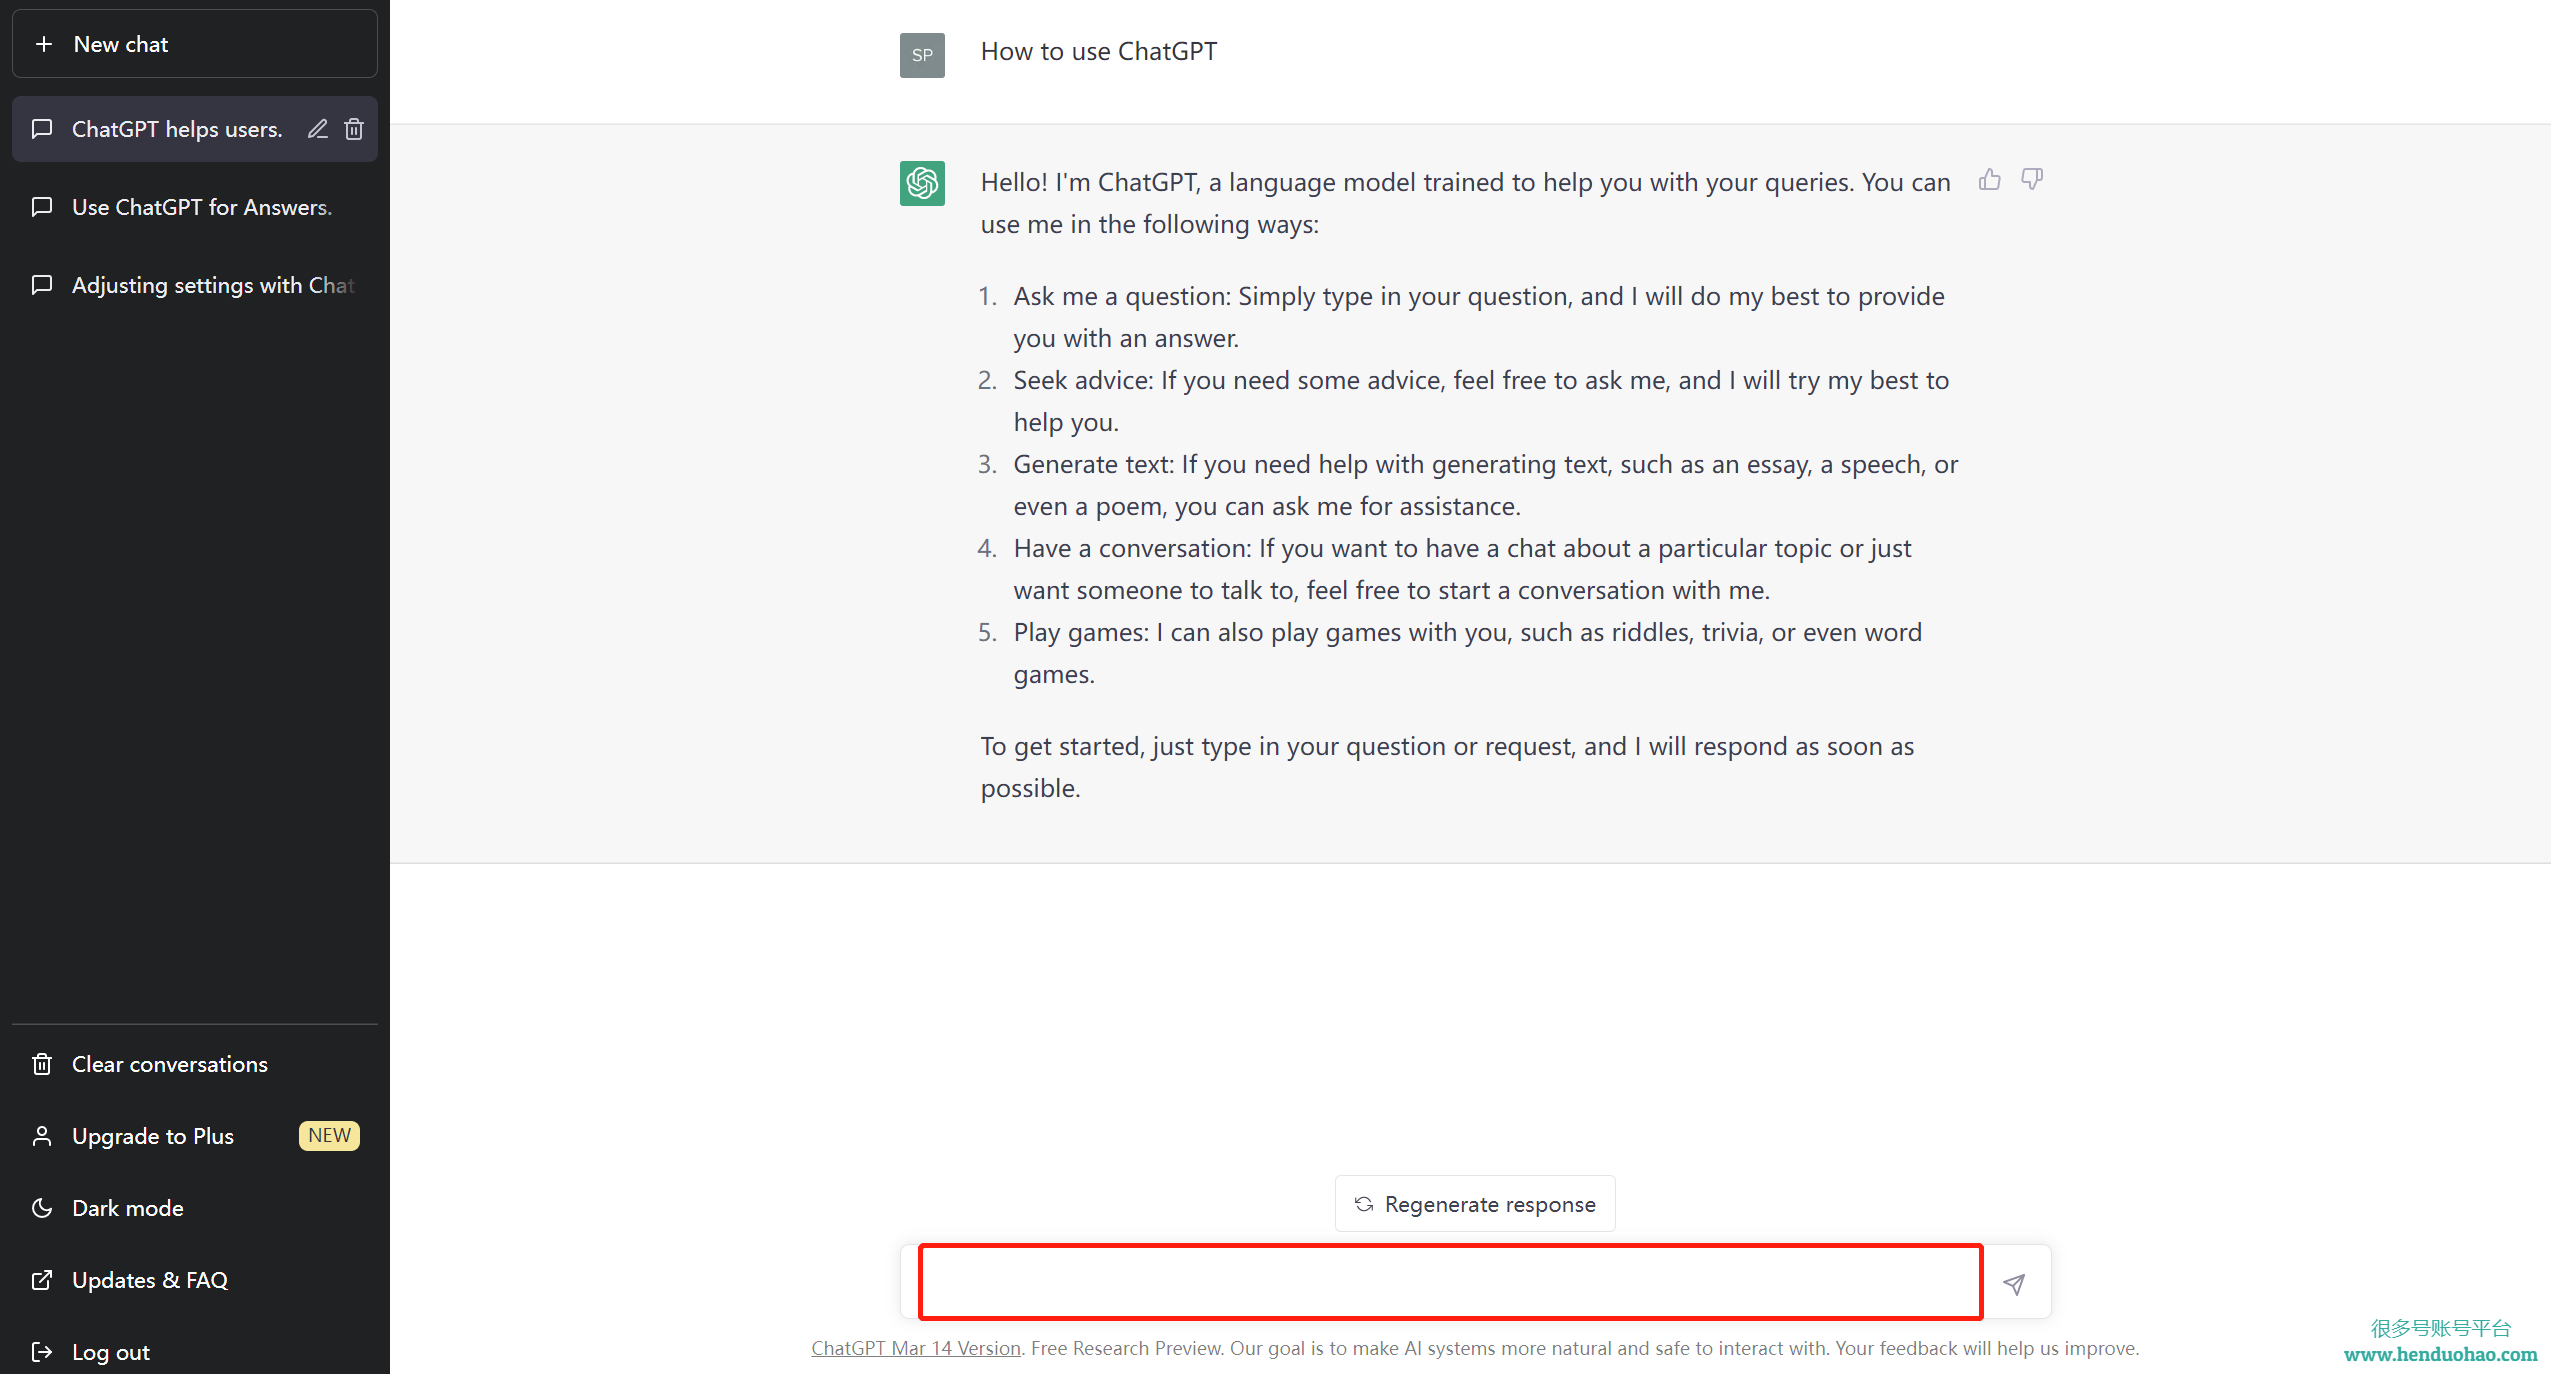
Task: Toggle Dark mode in sidebar
Action: (195, 1208)
